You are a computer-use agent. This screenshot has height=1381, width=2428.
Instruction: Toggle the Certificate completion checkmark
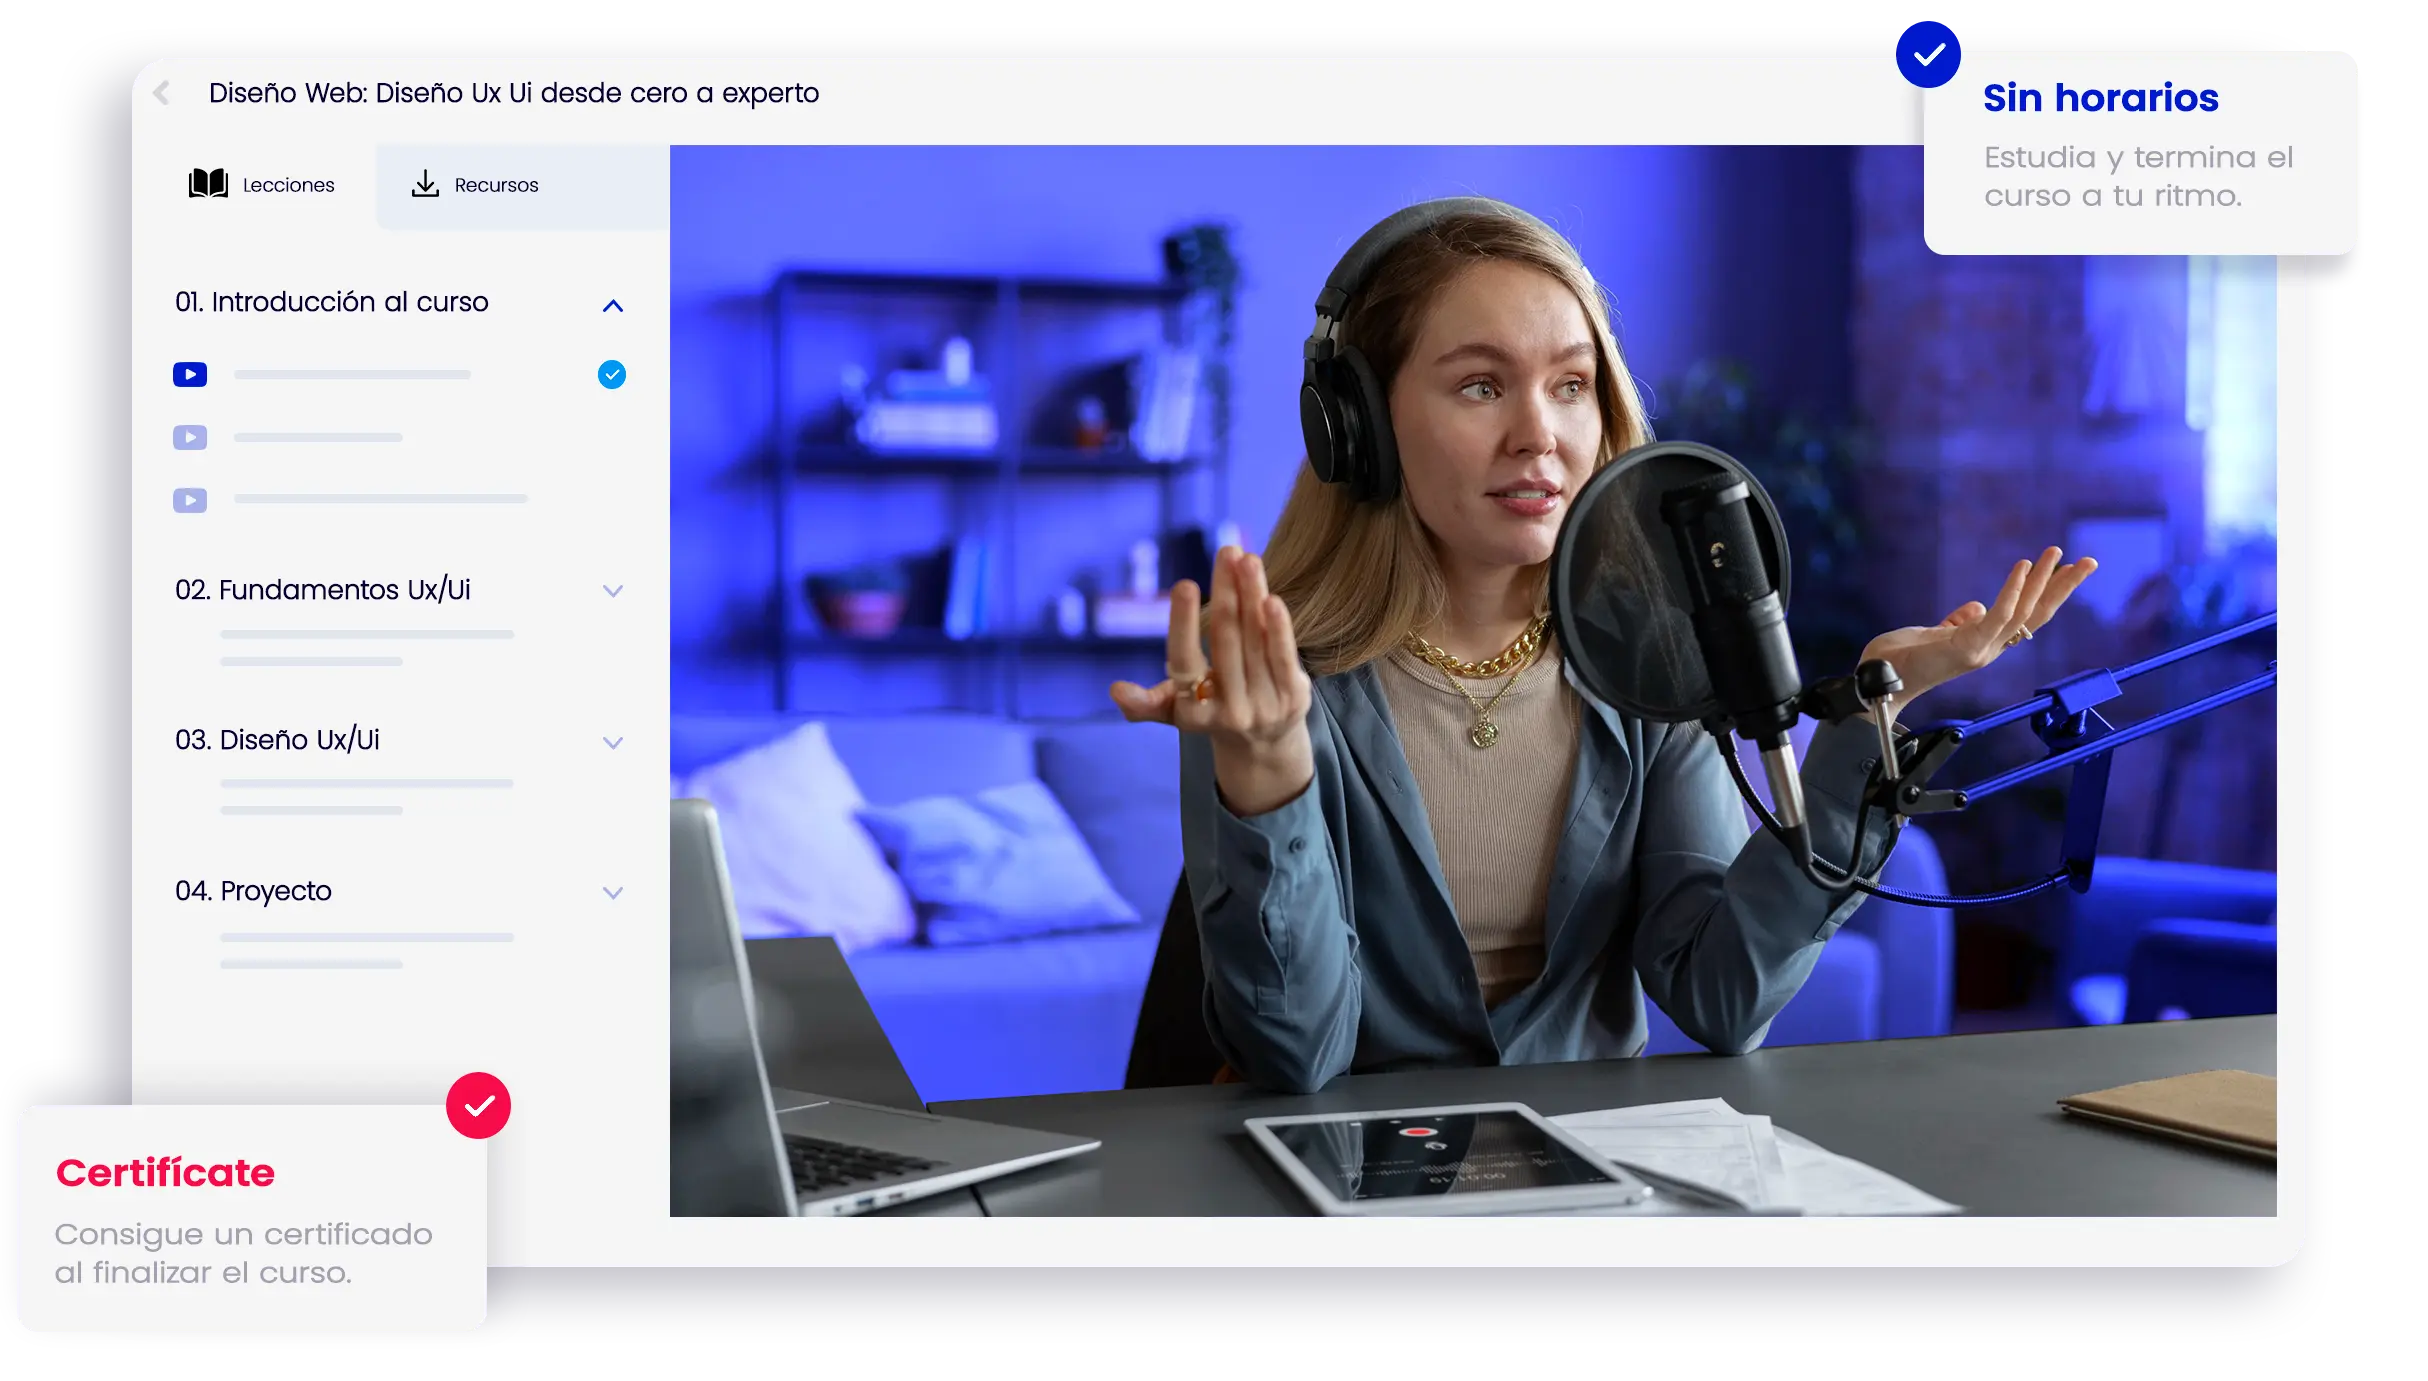477,1104
